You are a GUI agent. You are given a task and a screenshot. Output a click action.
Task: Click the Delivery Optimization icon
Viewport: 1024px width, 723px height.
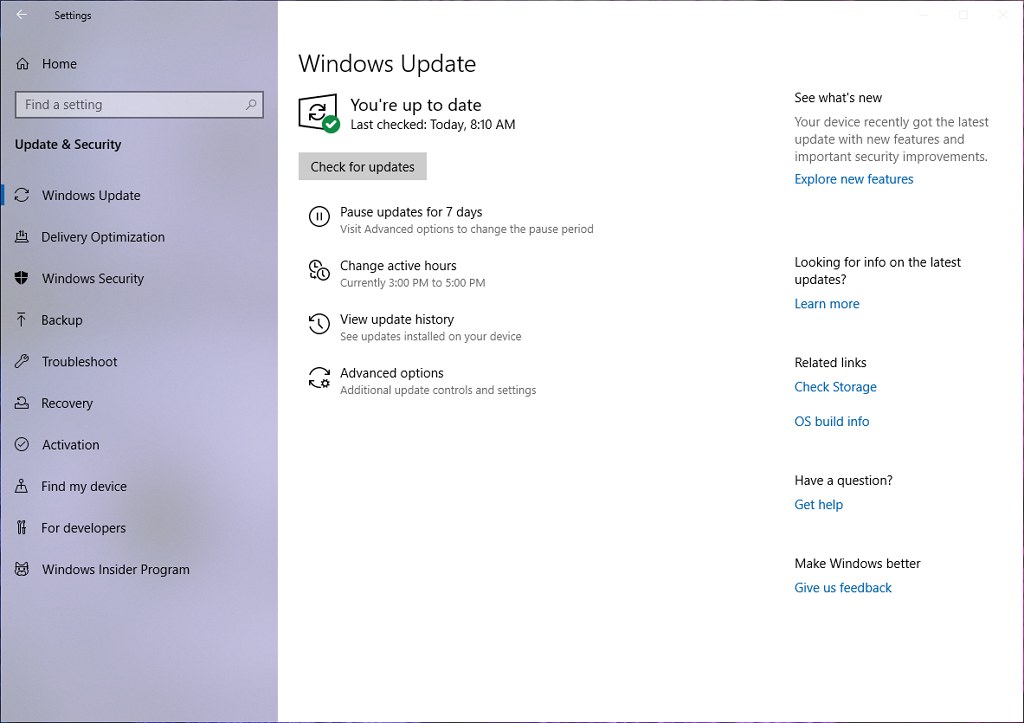pyautogui.click(x=22, y=236)
